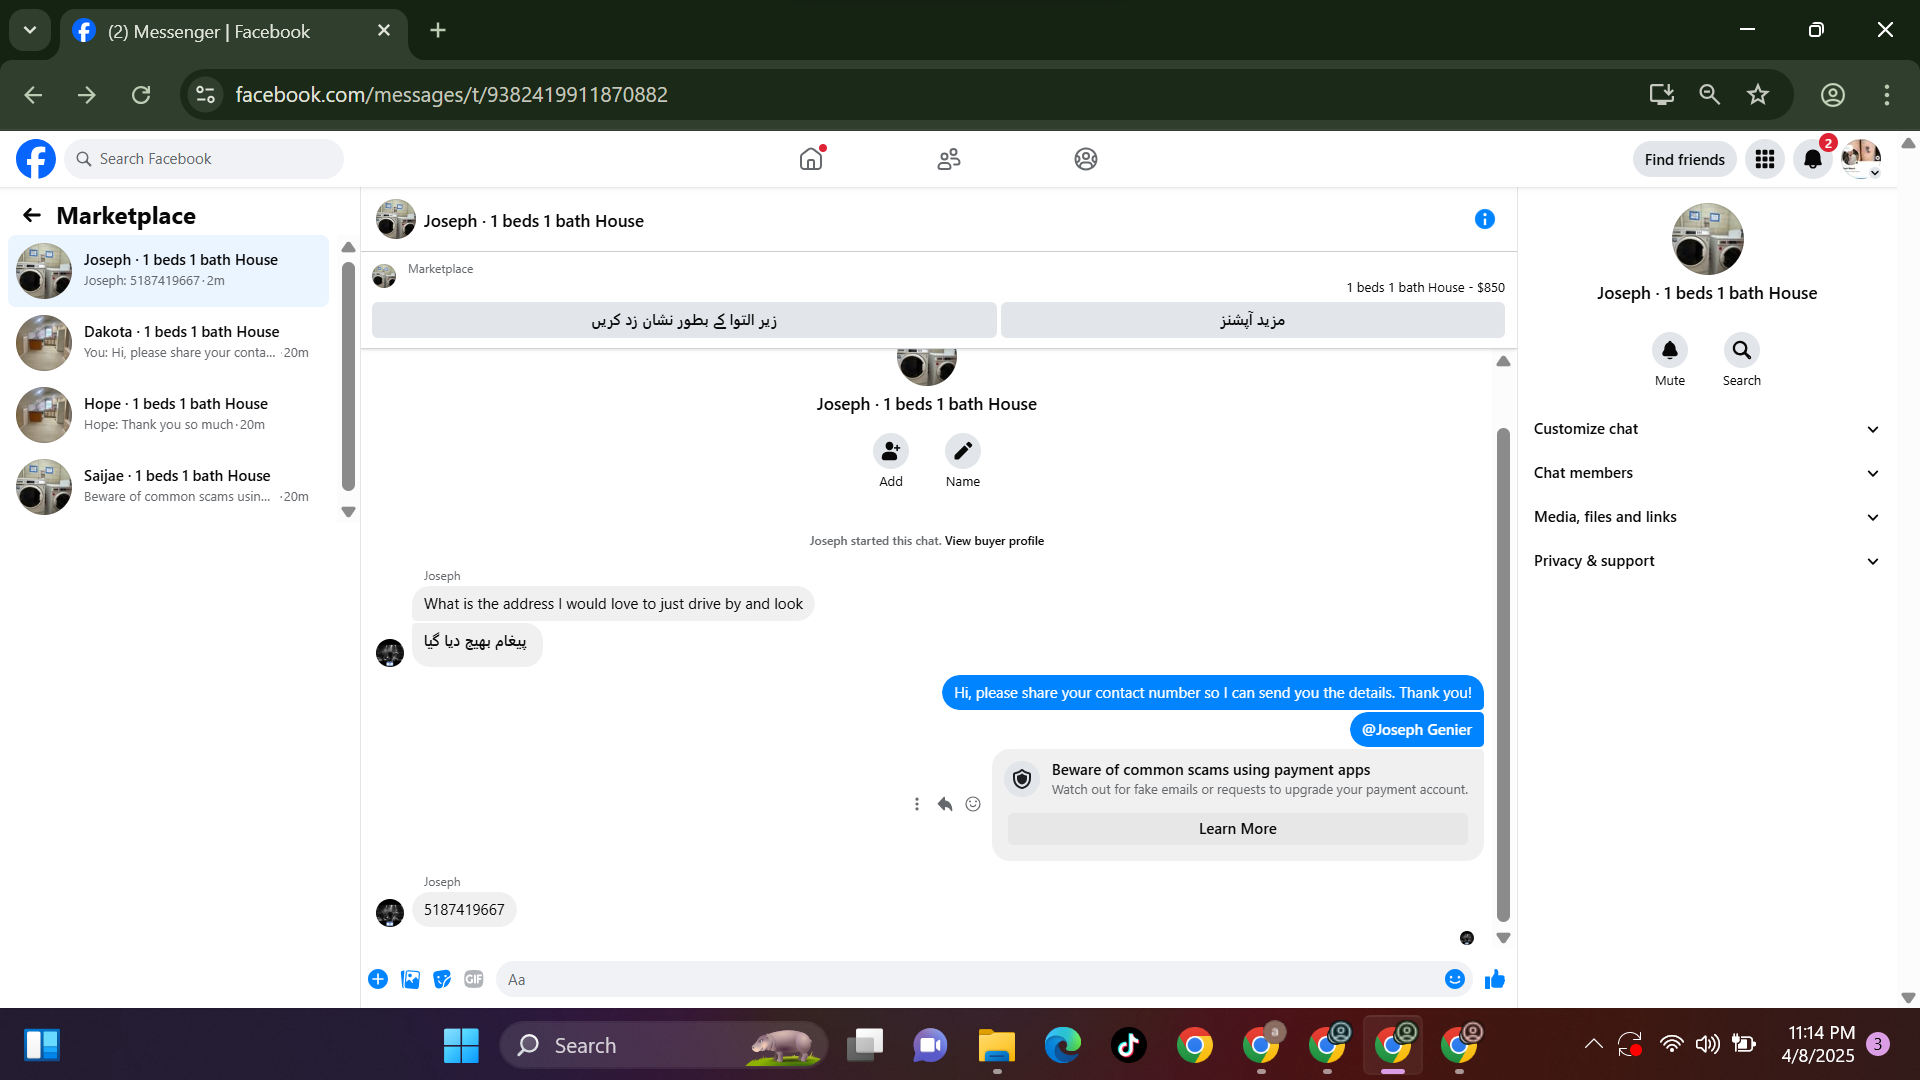
Task: Open TikTok from the Windows taskbar
Action: pos(1128,1046)
